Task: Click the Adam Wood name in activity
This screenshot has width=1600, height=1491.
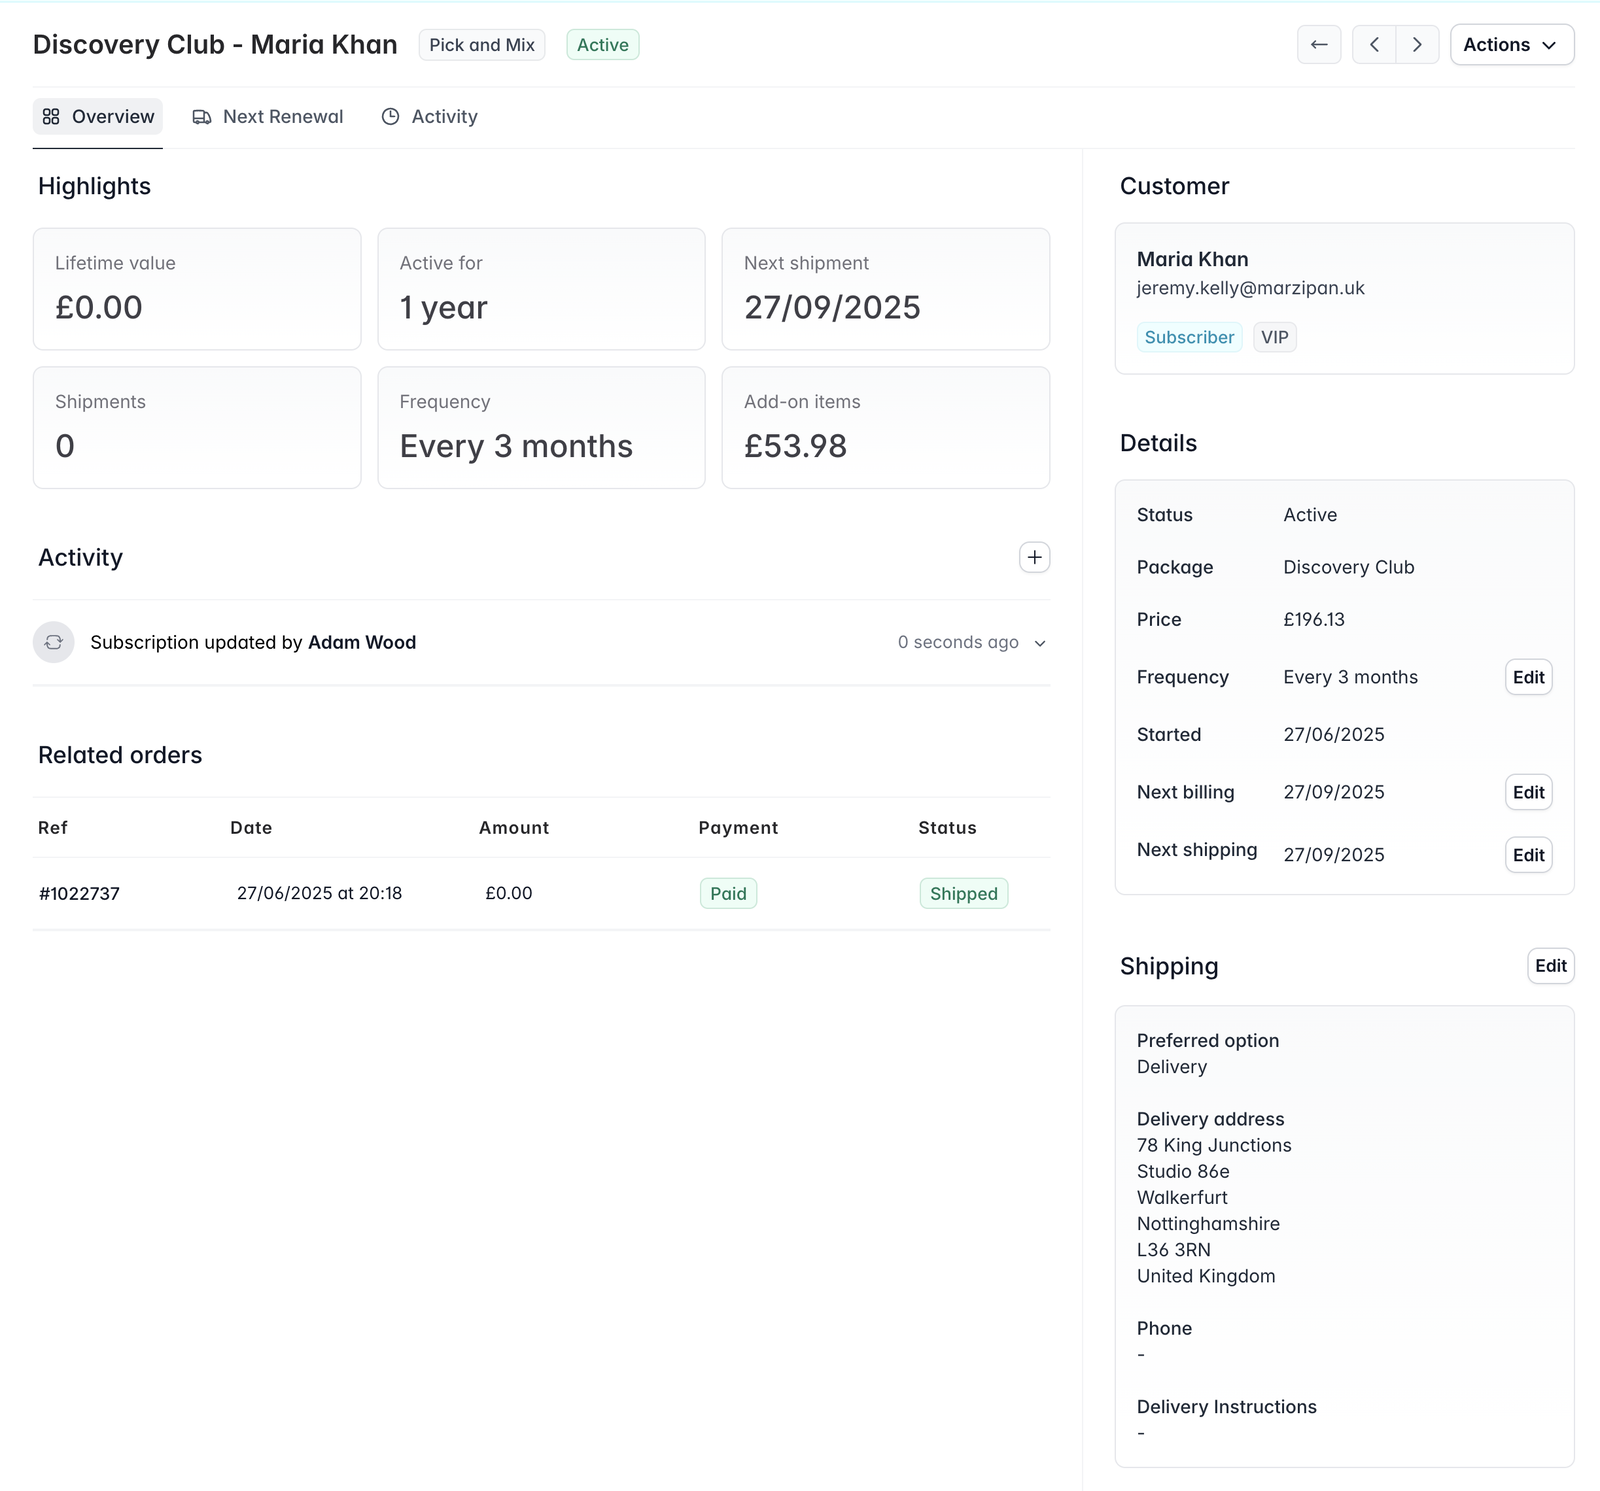Action: click(x=362, y=642)
